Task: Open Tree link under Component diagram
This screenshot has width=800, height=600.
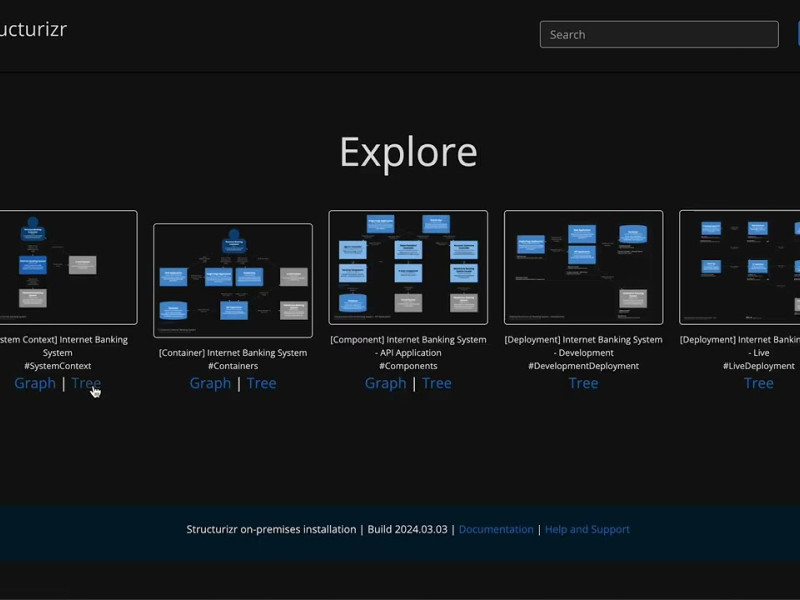Action: coord(437,383)
